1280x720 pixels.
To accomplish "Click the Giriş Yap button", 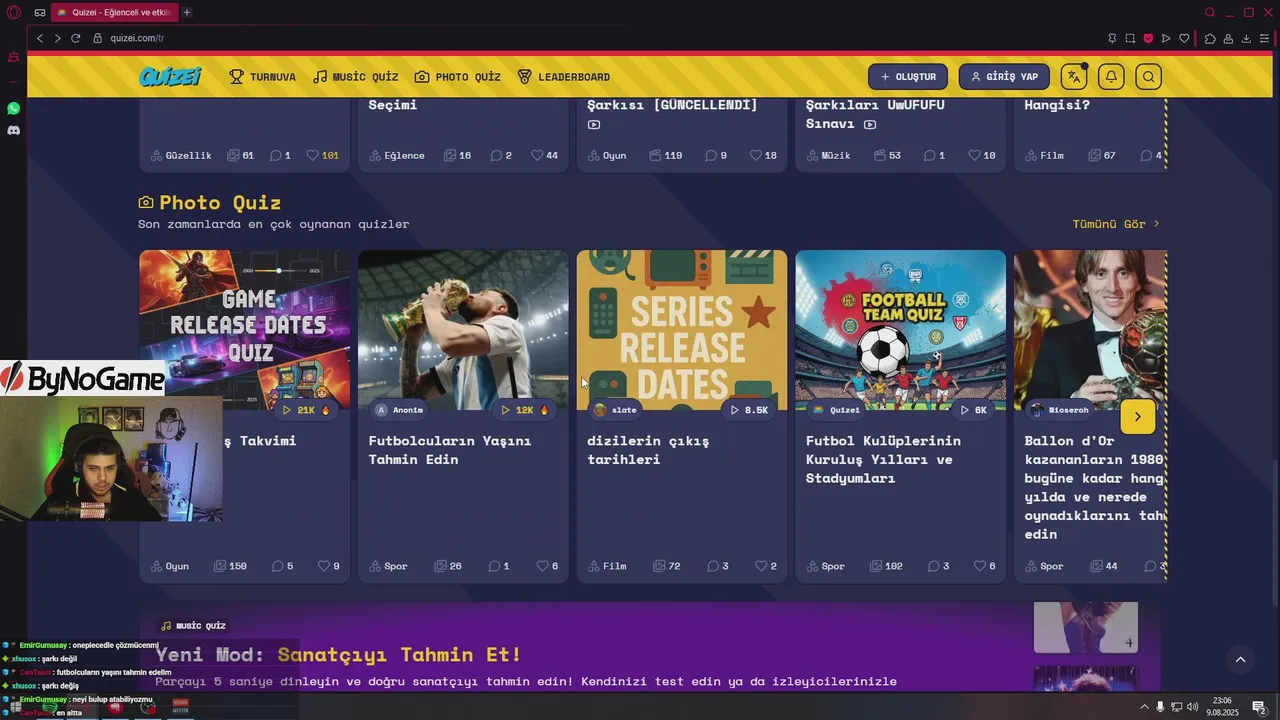I will coord(1004,77).
